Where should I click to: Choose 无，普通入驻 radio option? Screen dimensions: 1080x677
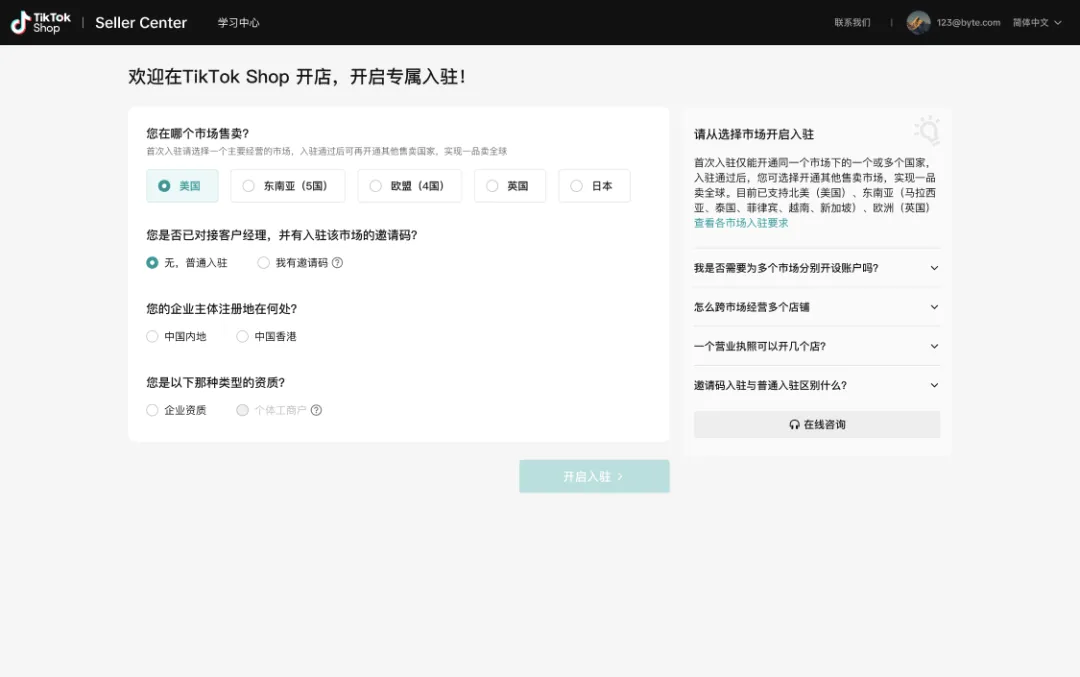coord(187,262)
